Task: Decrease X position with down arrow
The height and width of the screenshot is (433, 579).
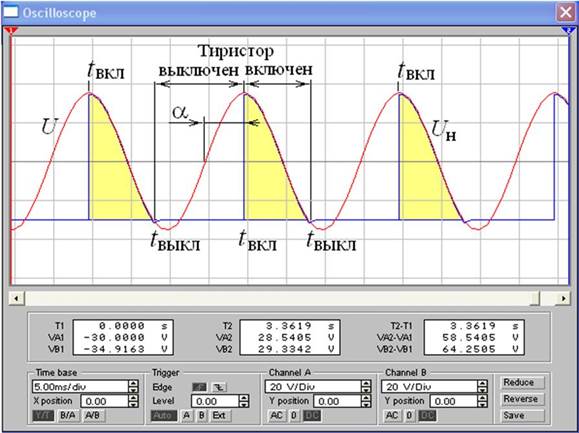Action: [133, 405]
